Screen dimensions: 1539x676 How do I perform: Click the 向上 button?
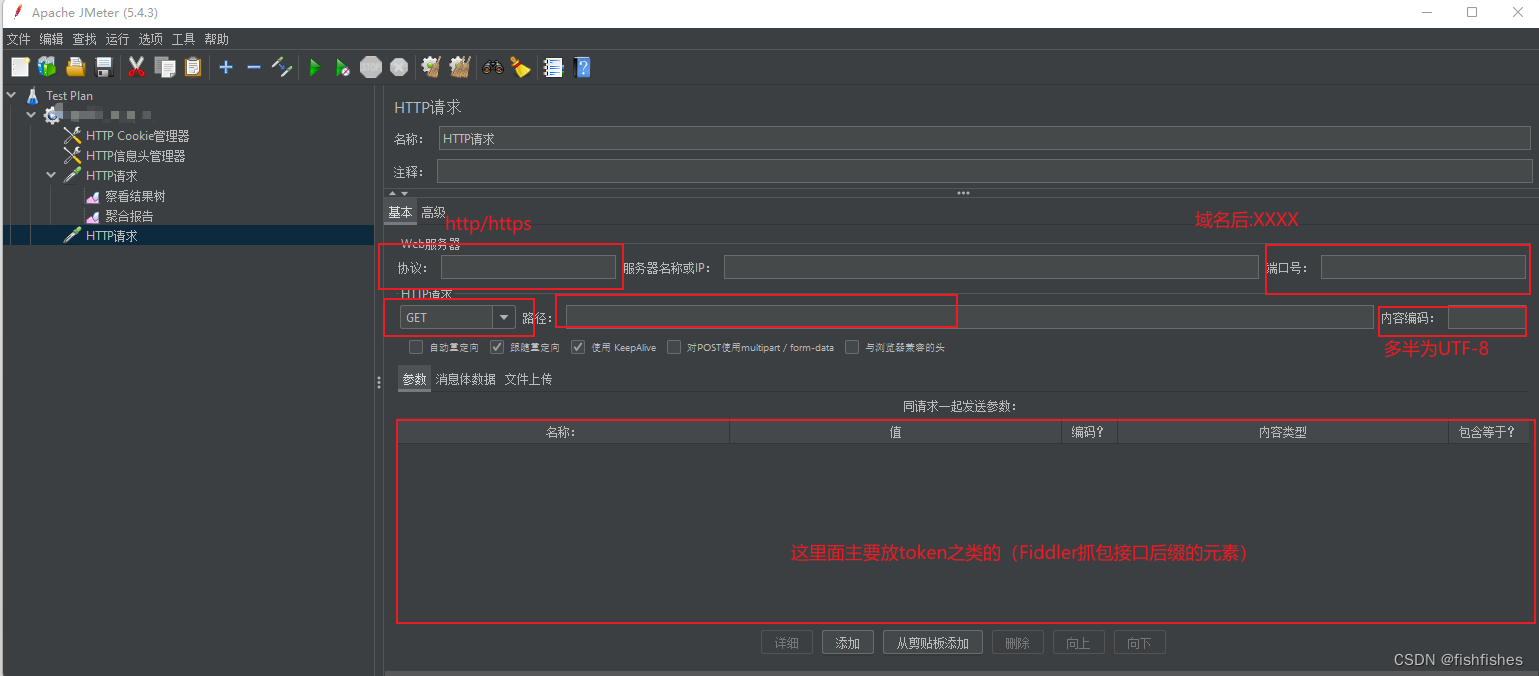point(1079,643)
